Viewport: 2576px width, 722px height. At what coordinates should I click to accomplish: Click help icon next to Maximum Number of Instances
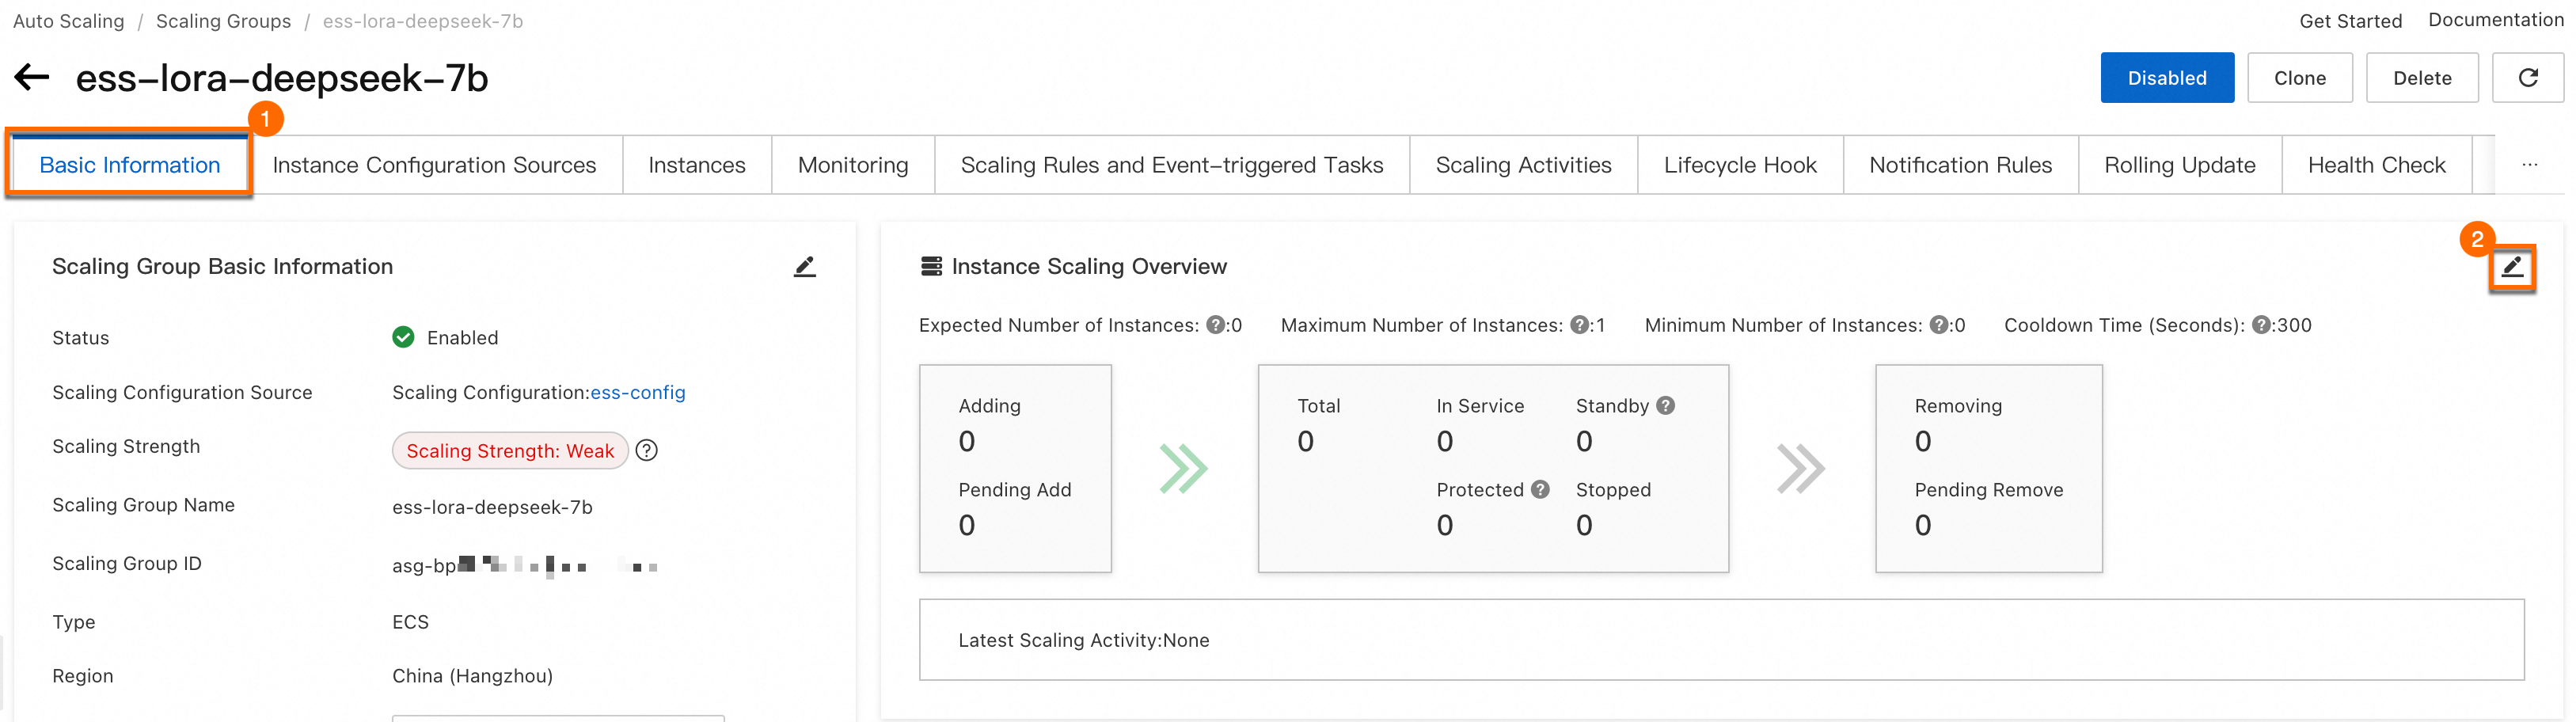1579,325
